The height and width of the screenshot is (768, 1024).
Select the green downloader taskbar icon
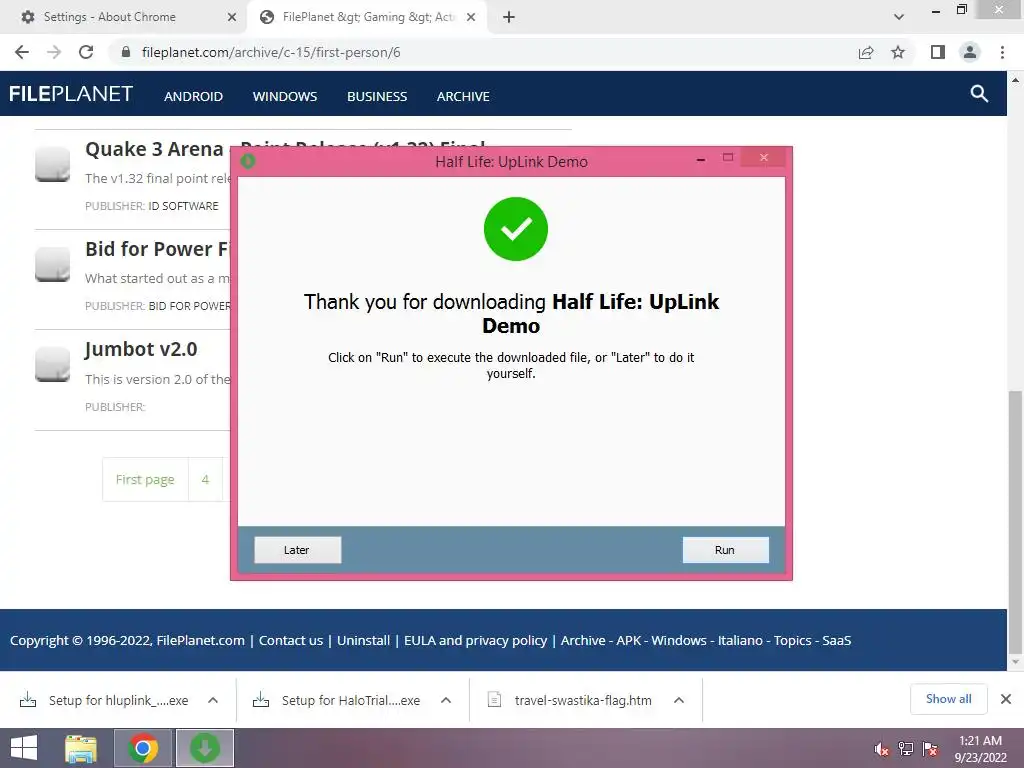[204, 748]
